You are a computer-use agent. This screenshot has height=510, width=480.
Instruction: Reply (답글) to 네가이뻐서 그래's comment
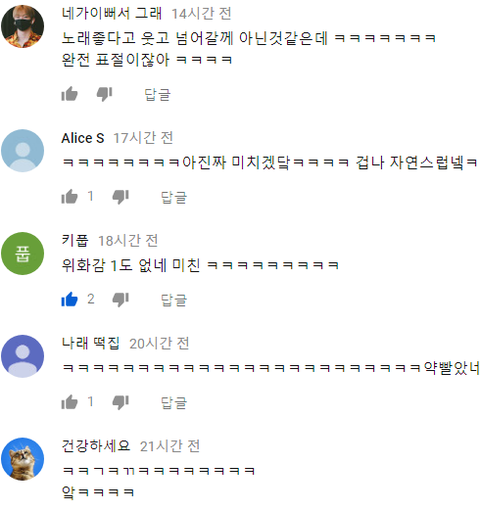[157, 95]
